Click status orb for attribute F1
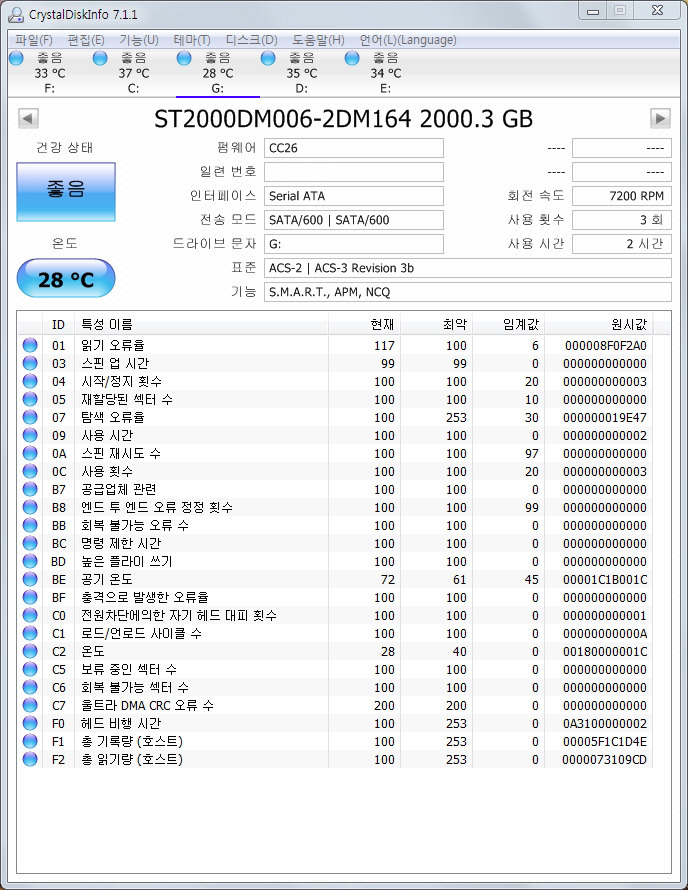 coord(30,741)
